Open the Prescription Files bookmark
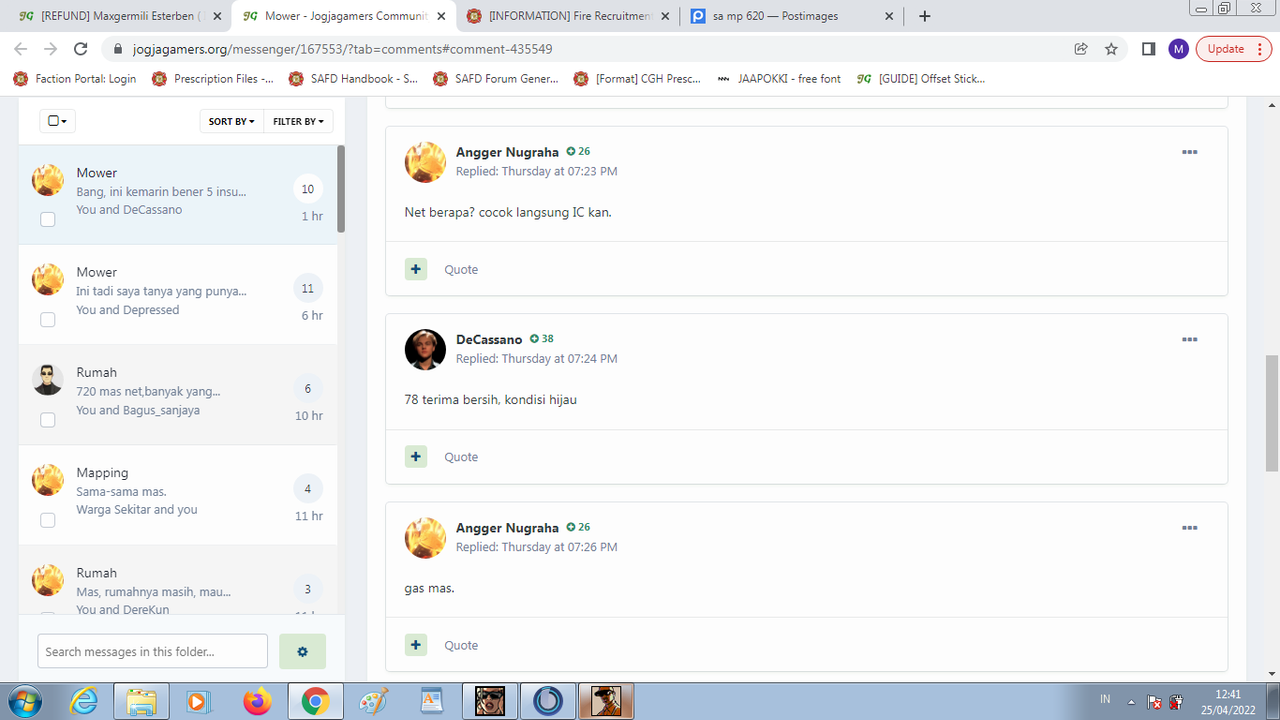Image resolution: width=1280 pixels, height=720 pixels. pyautogui.click(x=214, y=79)
